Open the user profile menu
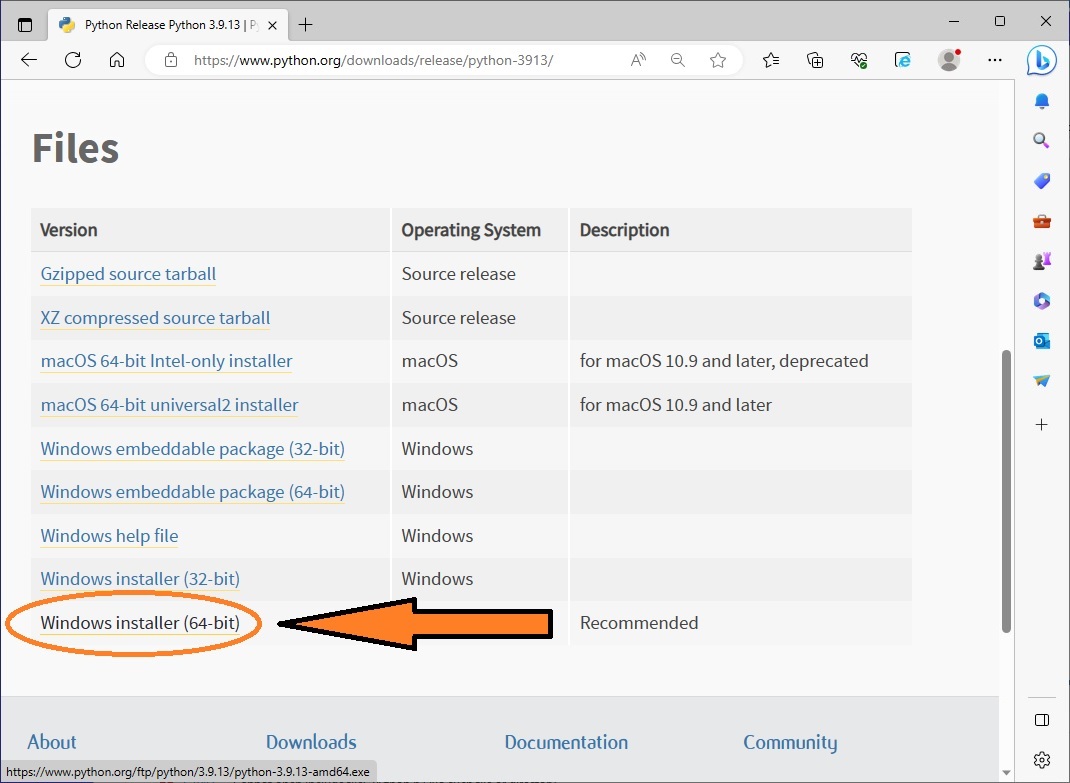 point(949,60)
